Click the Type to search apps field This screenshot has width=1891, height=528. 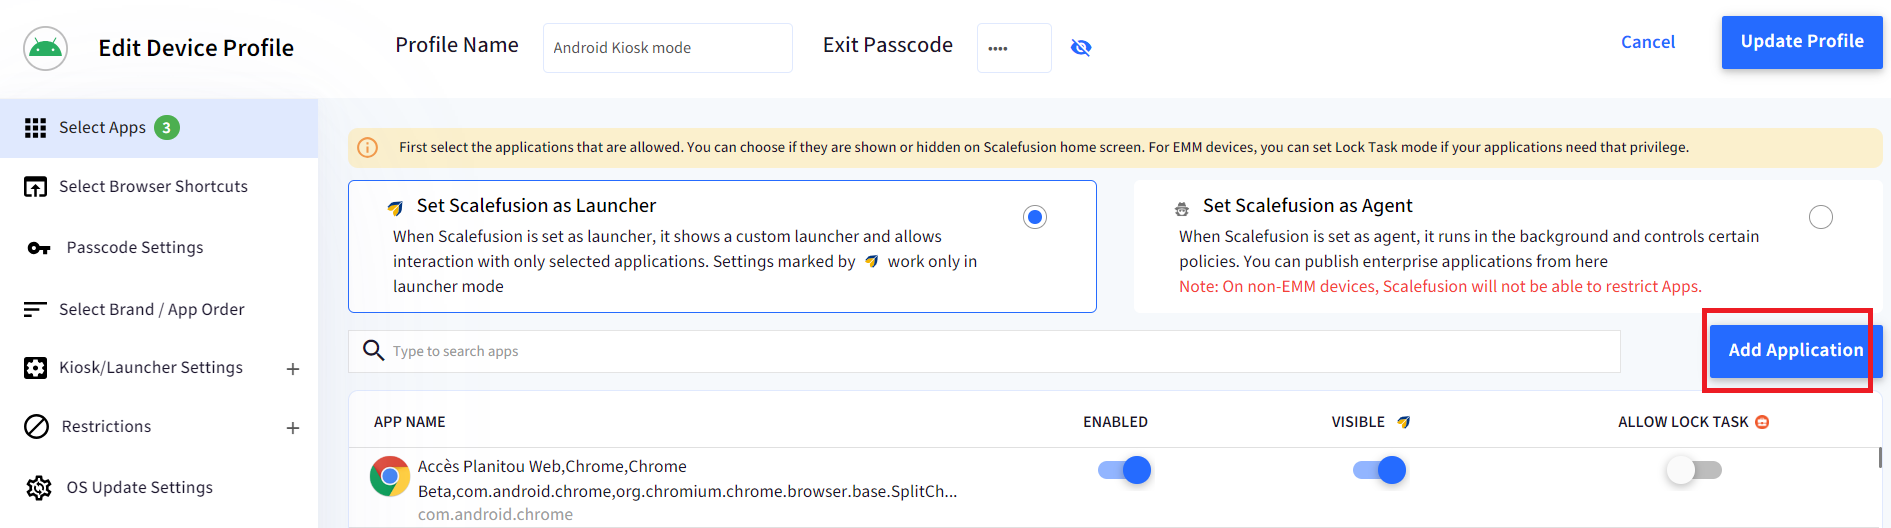[x=984, y=351]
